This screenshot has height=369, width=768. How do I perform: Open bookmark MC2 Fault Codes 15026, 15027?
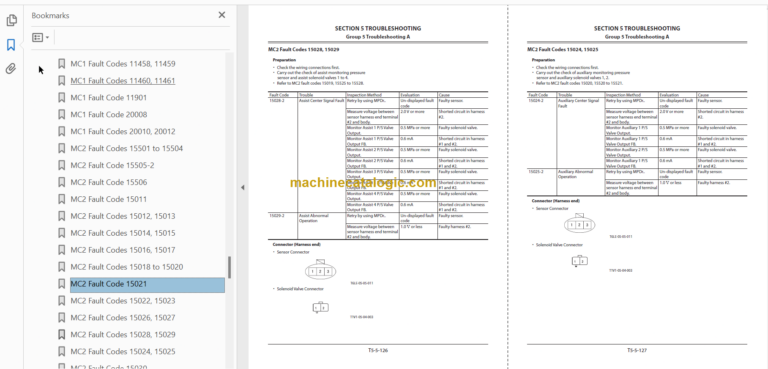(122, 318)
